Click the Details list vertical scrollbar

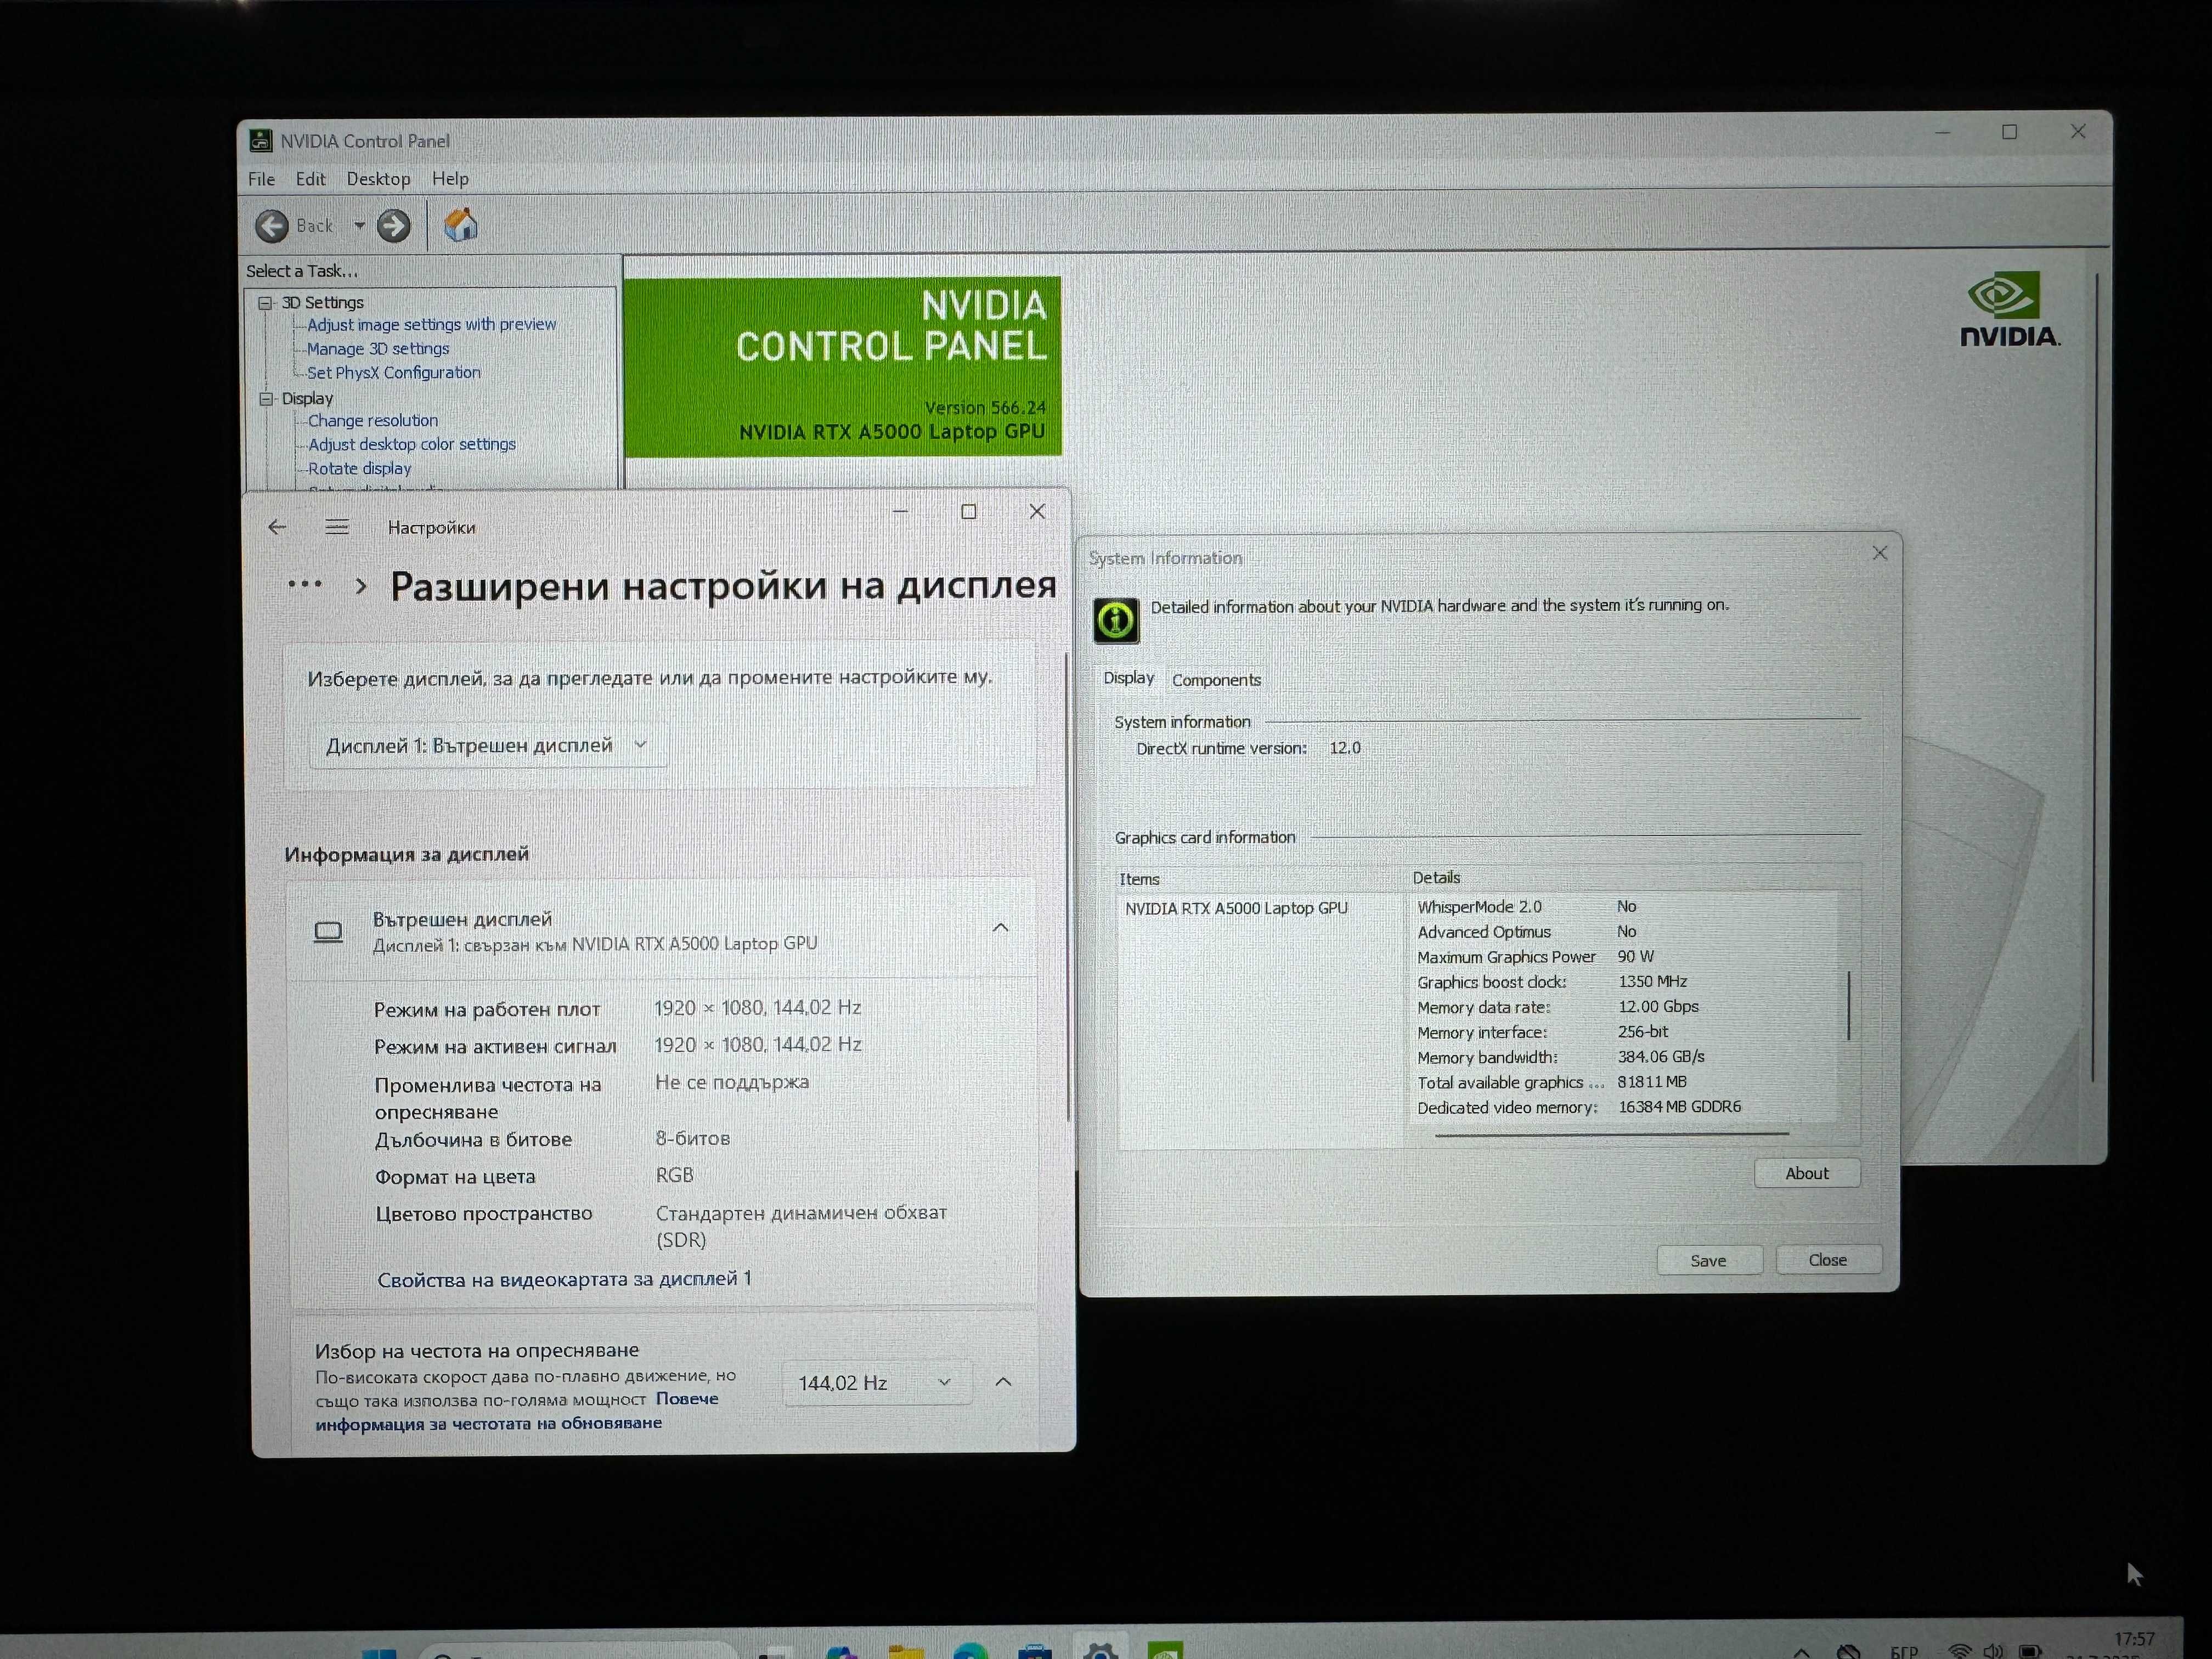1849,1005
